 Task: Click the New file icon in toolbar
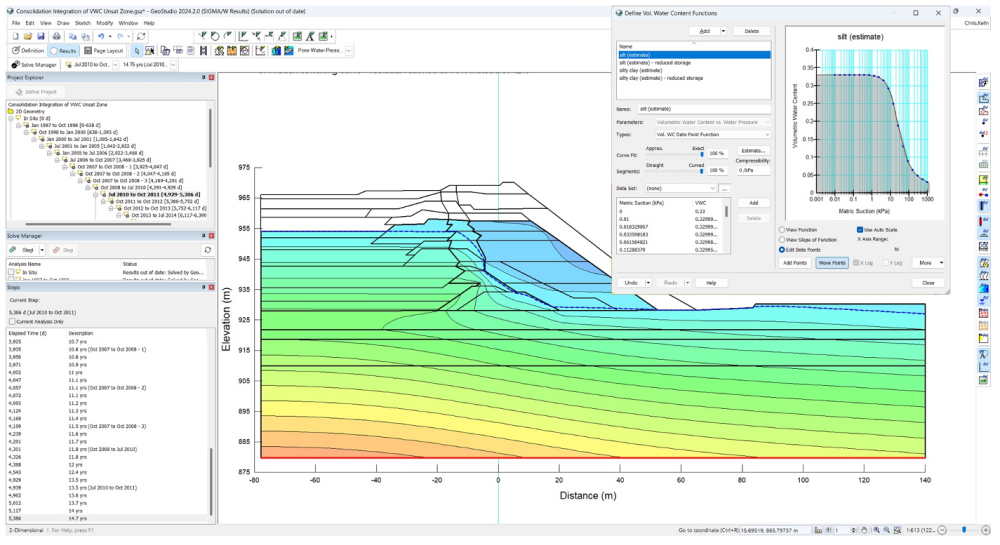[x=16, y=36]
